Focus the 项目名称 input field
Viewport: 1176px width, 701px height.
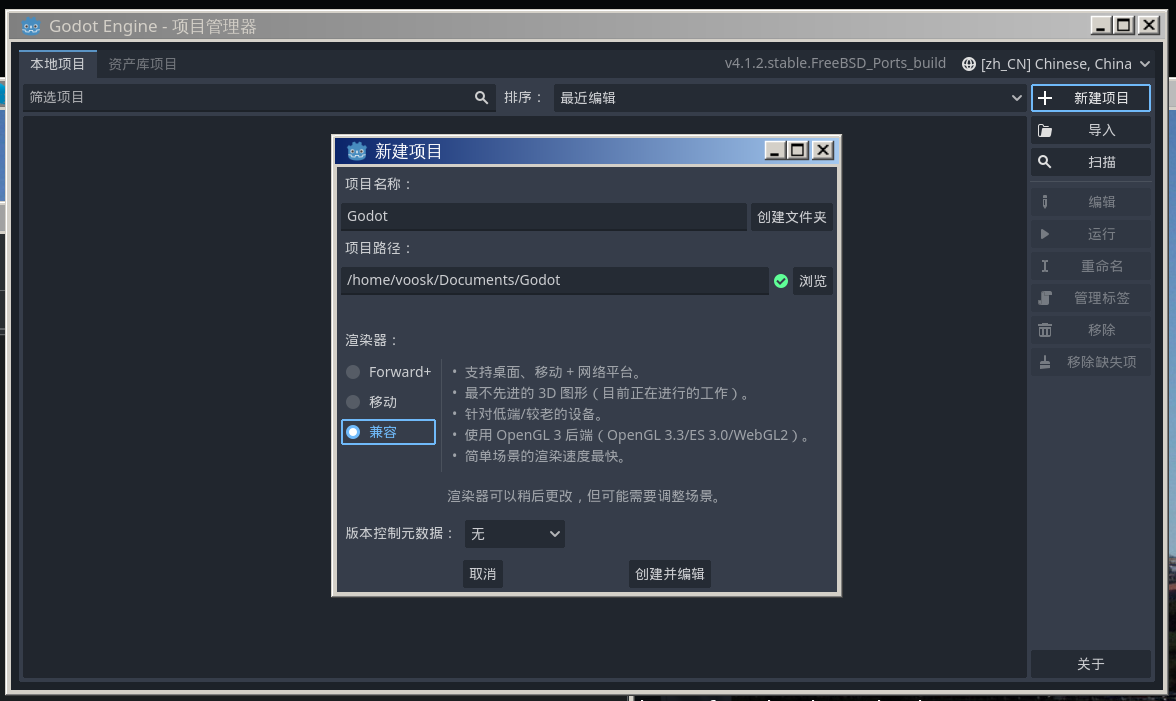point(544,217)
